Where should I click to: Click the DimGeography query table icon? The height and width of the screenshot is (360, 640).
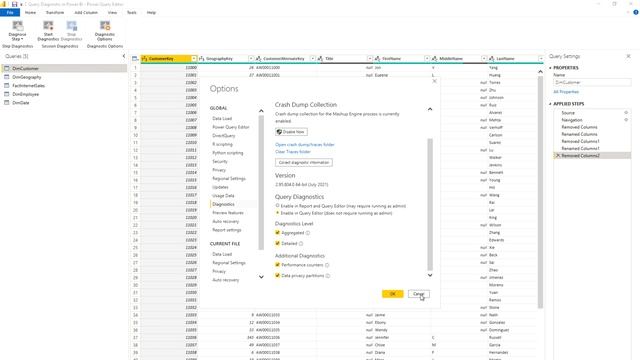7,77
